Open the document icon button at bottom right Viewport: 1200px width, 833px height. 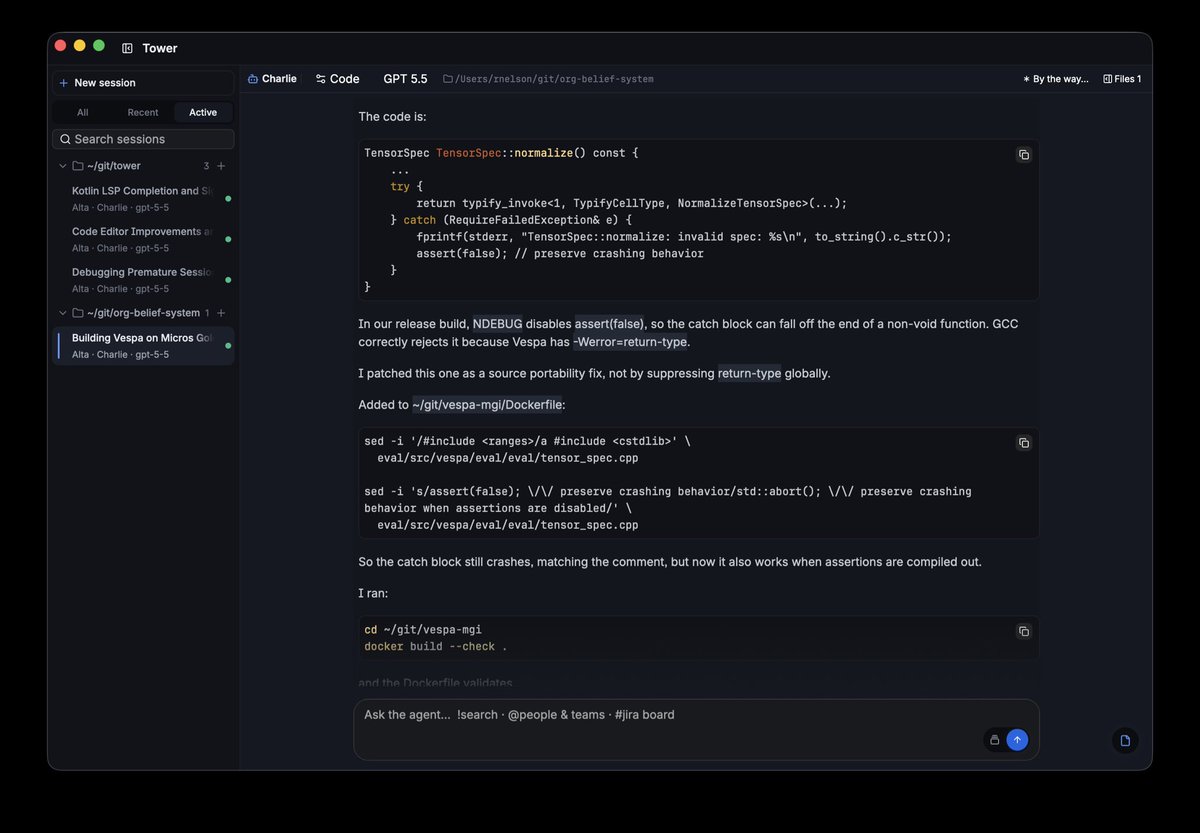(1125, 740)
